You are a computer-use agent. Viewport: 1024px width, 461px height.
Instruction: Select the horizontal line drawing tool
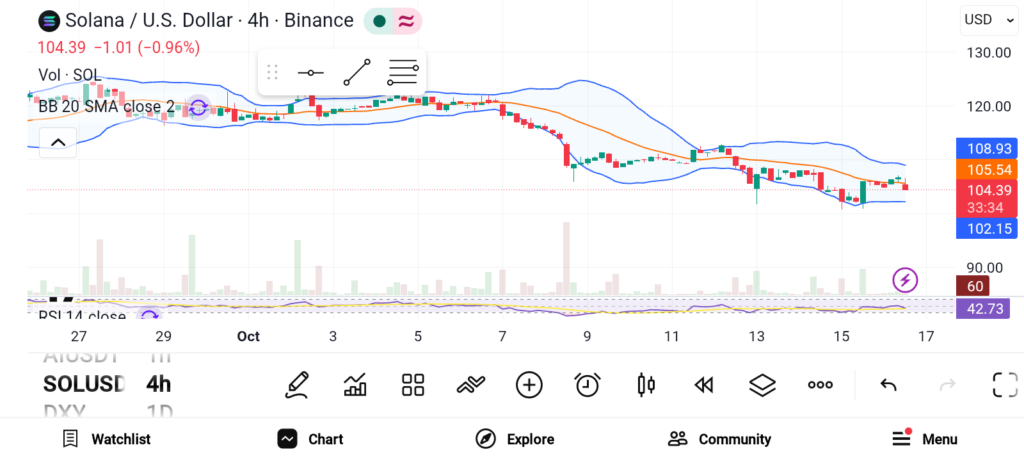[311, 72]
